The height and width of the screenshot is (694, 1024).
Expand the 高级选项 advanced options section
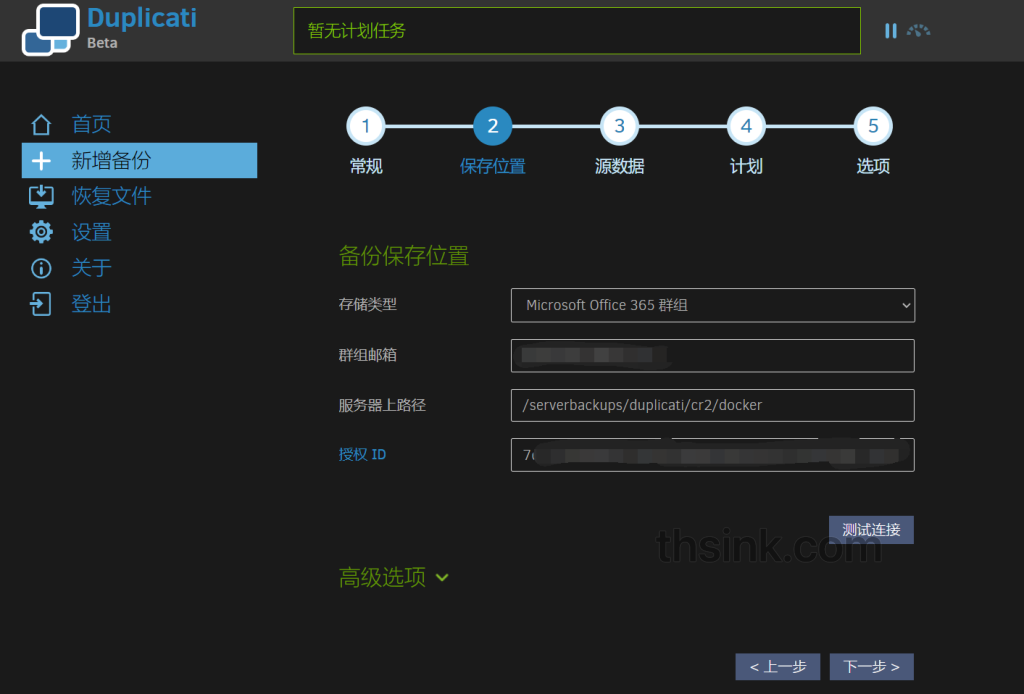pos(394,577)
